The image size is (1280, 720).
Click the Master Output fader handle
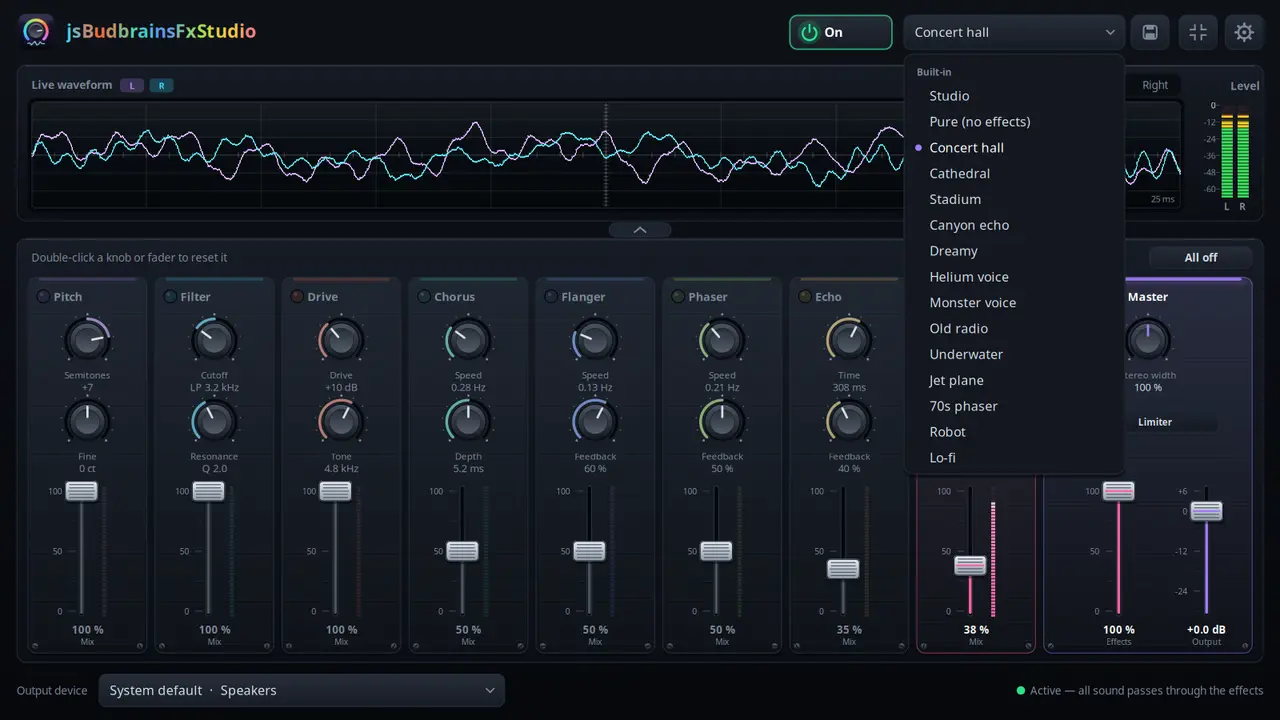coord(1206,511)
